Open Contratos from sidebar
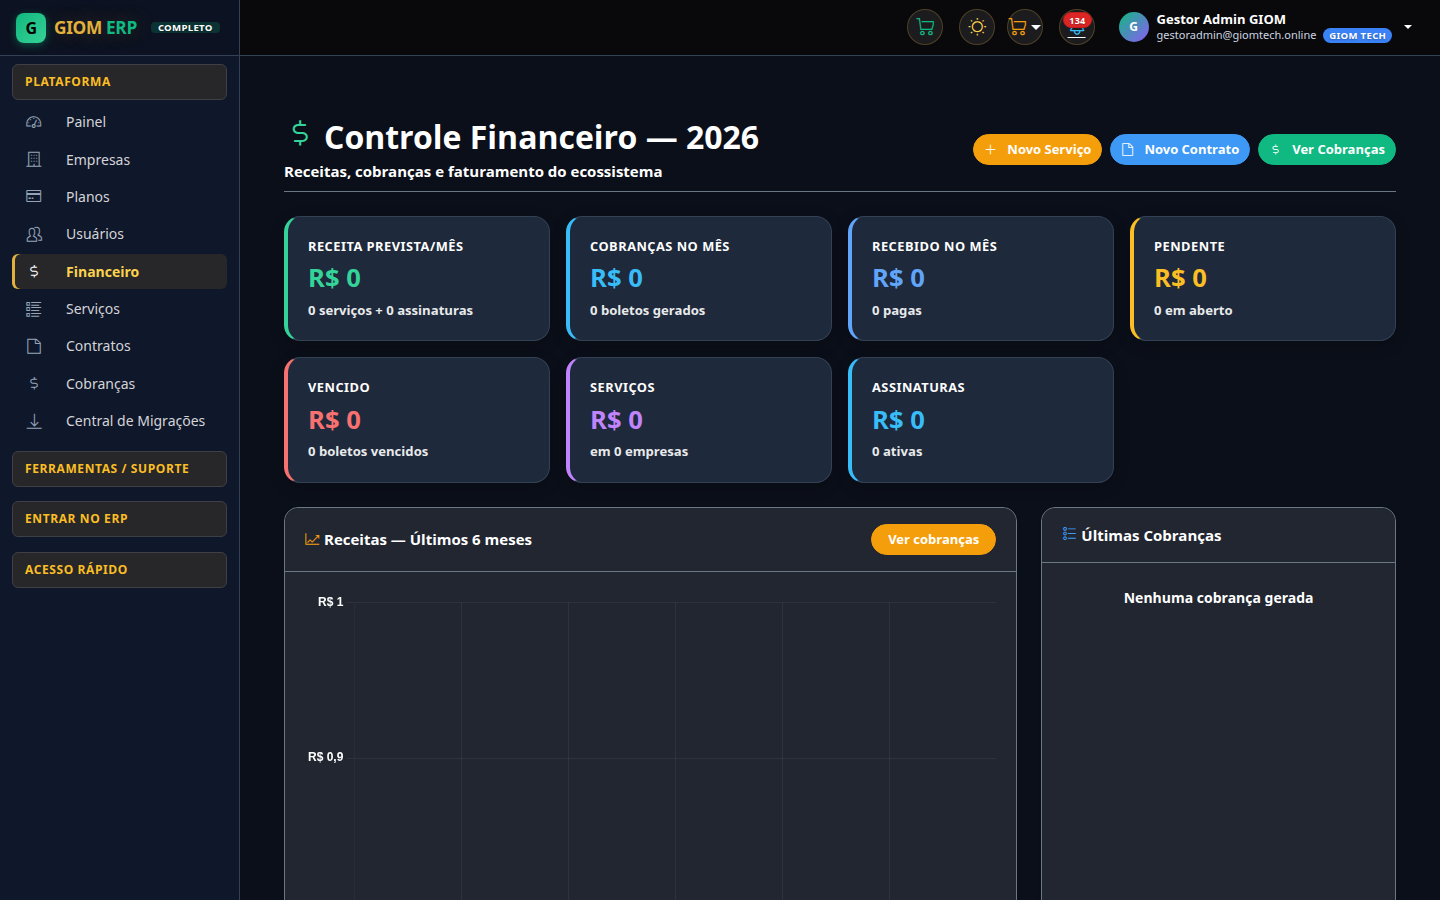This screenshot has height=900, width=1440. (119, 346)
